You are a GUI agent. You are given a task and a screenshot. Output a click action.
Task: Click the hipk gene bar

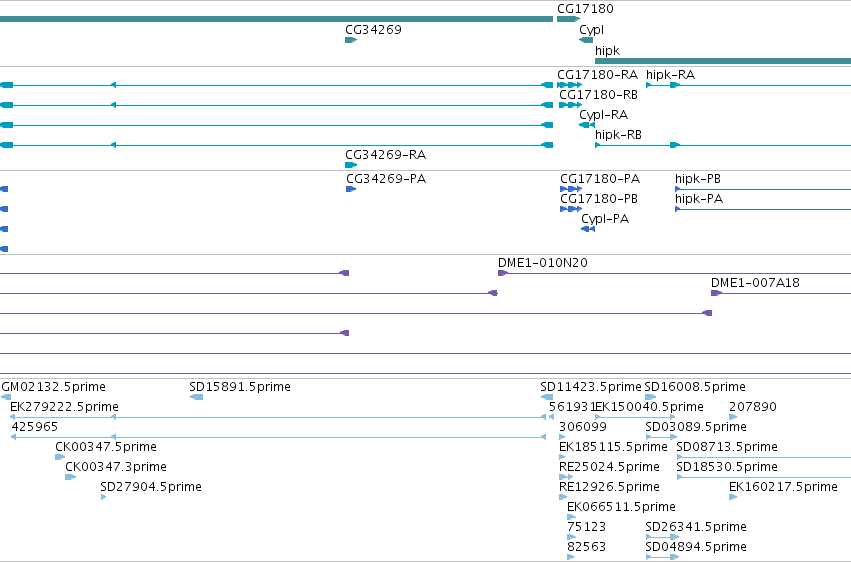723,61
